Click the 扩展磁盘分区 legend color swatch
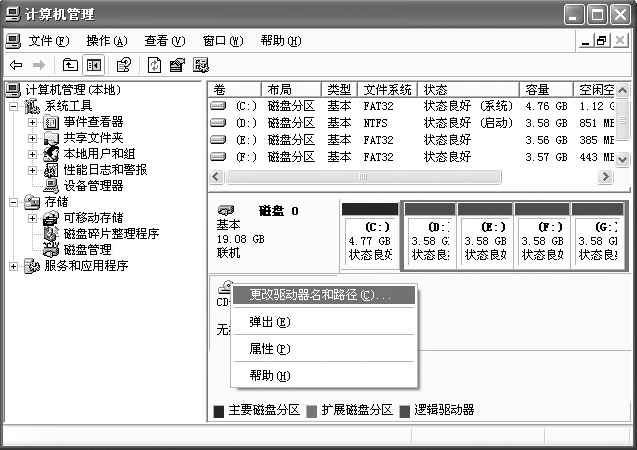637x450 pixels. [x=312, y=411]
